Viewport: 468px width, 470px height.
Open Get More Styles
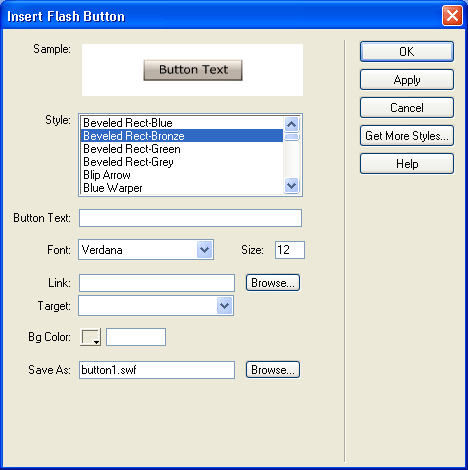click(407, 136)
